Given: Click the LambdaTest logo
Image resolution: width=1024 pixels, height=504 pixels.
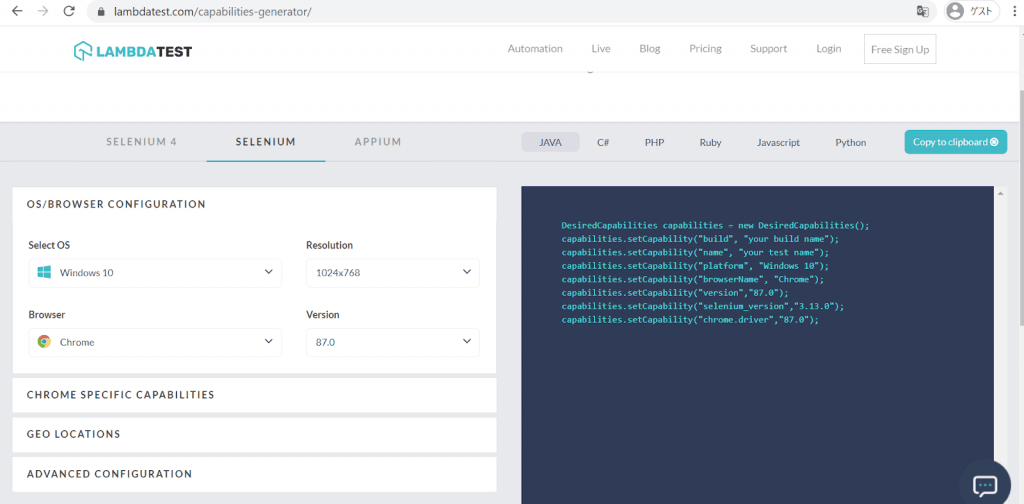Looking at the screenshot, I should coord(132,50).
